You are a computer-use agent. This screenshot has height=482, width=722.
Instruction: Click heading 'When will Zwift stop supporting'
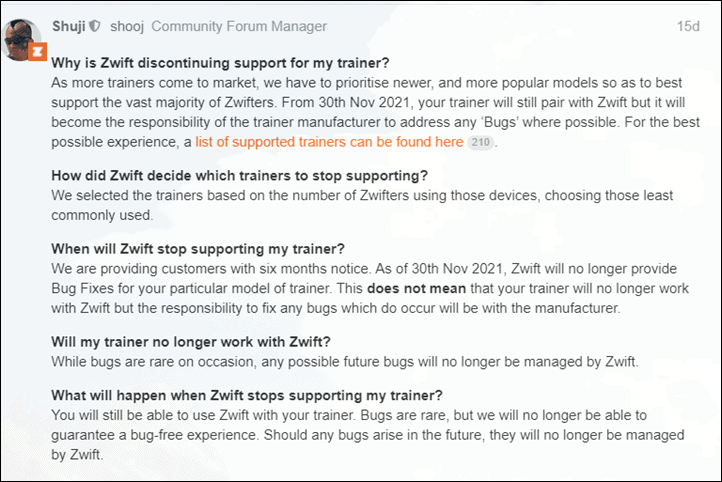[x=198, y=249]
